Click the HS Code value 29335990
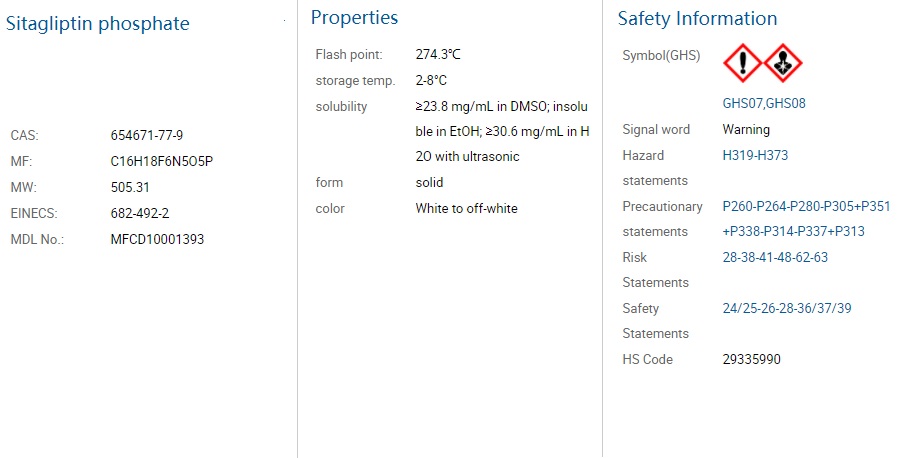 pos(752,359)
